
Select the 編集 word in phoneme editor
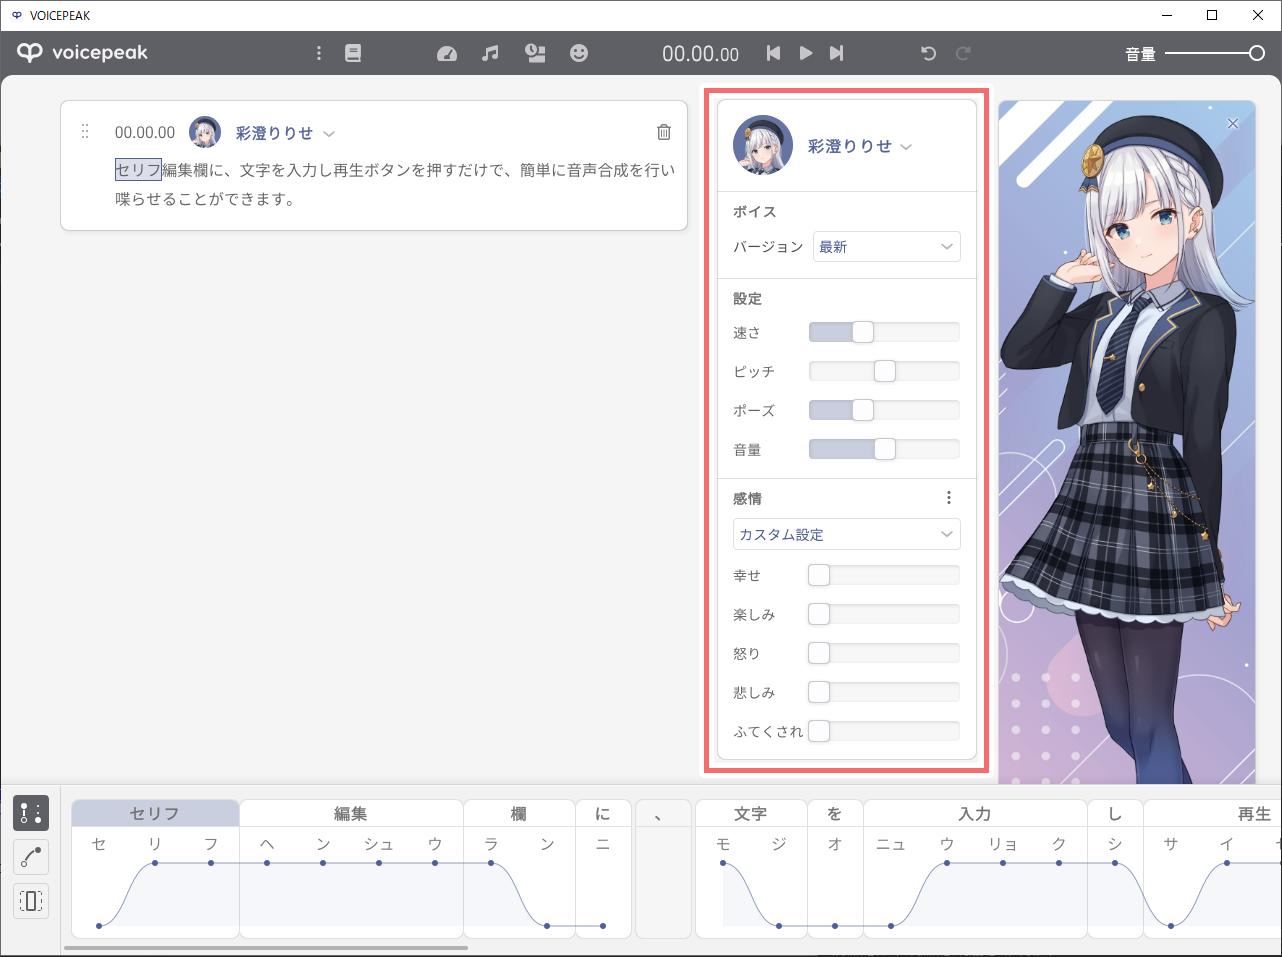(x=351, y=813)
